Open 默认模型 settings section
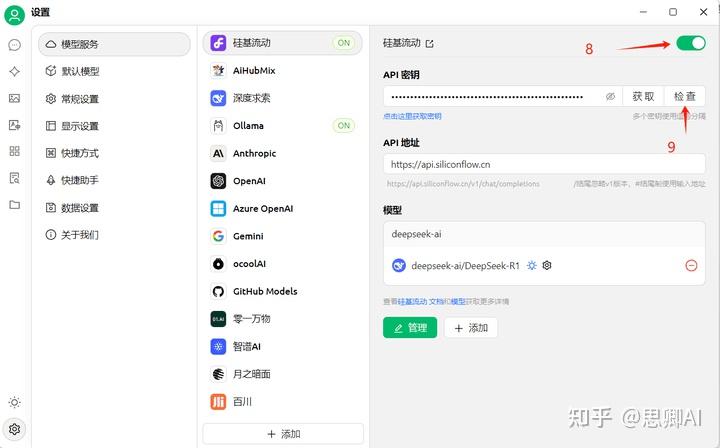 tap(114, 71)
